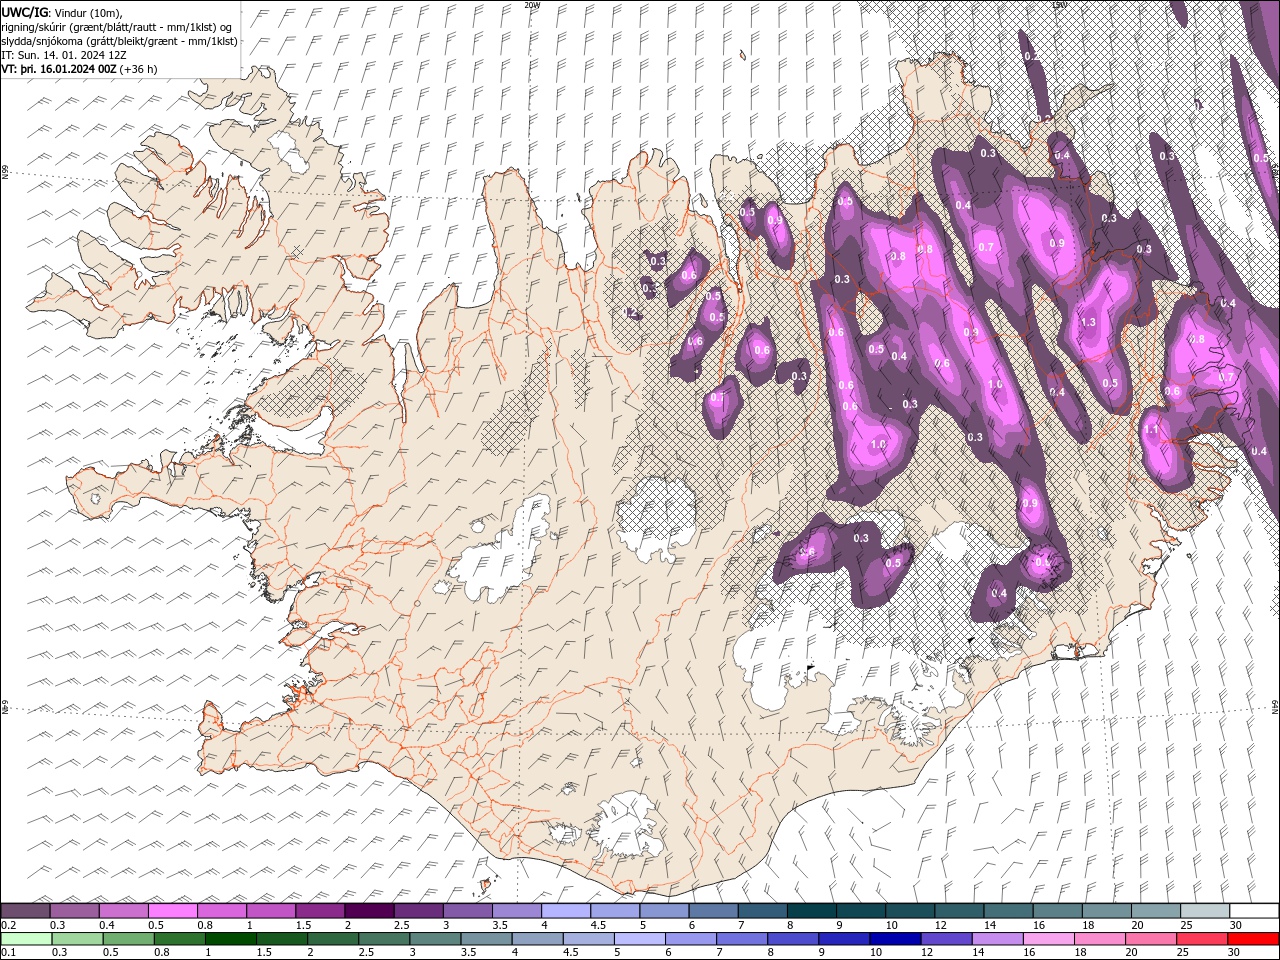Select the light gray snow swatch between 25 and 30
The image size is (1280, 960).
pos(1205,911)
